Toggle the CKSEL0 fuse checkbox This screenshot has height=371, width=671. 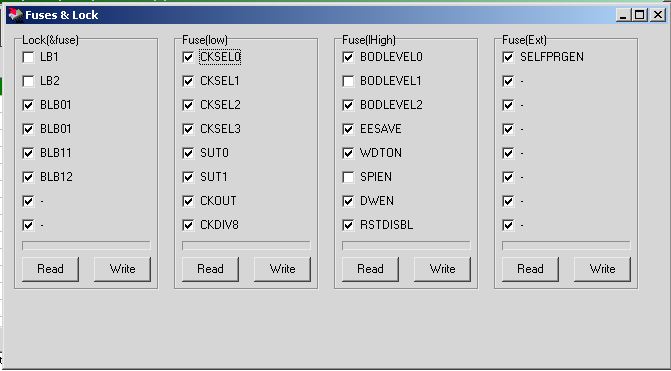[188, 57]
